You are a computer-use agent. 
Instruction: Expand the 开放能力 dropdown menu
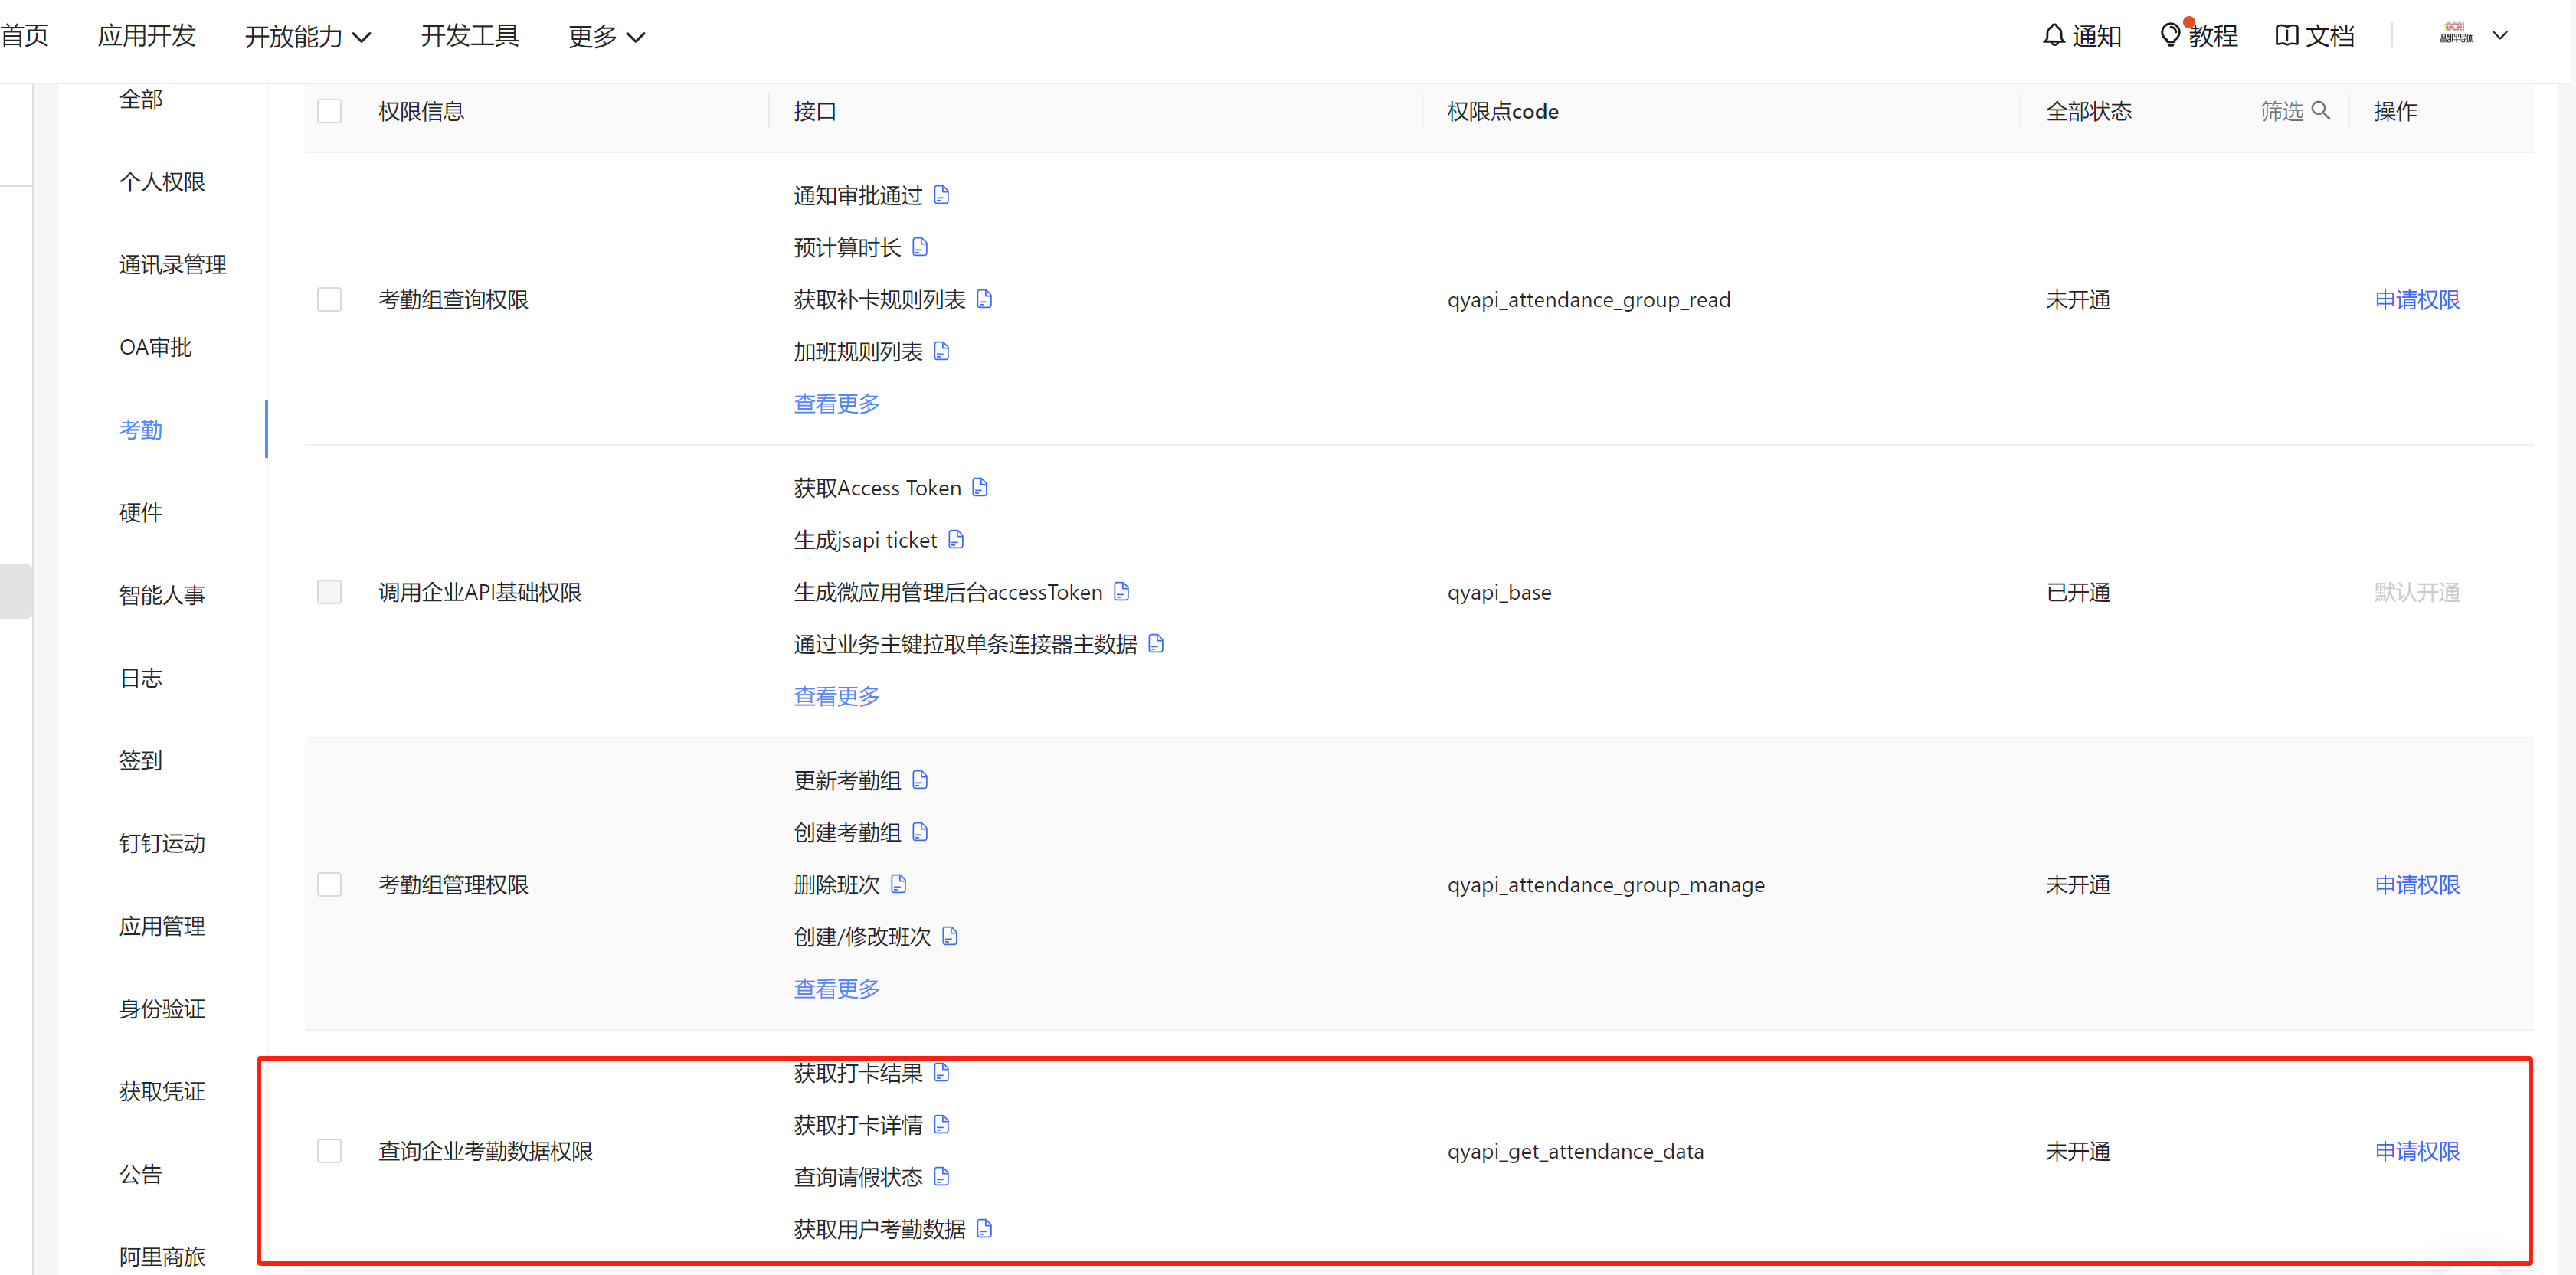(x=308, y=37)
